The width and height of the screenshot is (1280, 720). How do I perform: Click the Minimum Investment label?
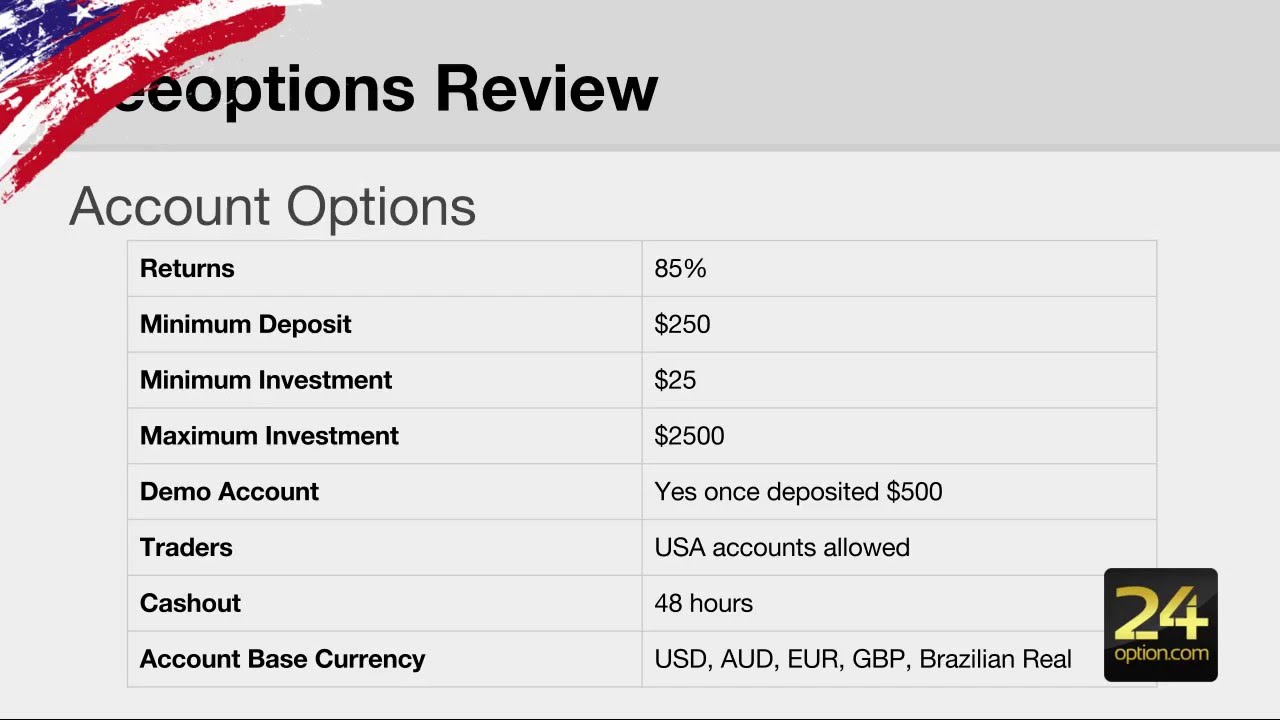pos(266,381)
